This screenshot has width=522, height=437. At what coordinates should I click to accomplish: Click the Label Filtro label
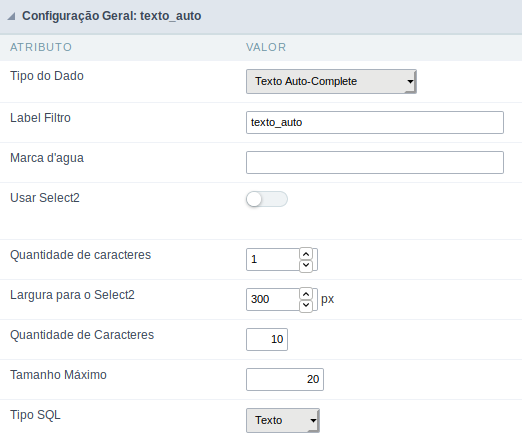[x=40, y=118]
